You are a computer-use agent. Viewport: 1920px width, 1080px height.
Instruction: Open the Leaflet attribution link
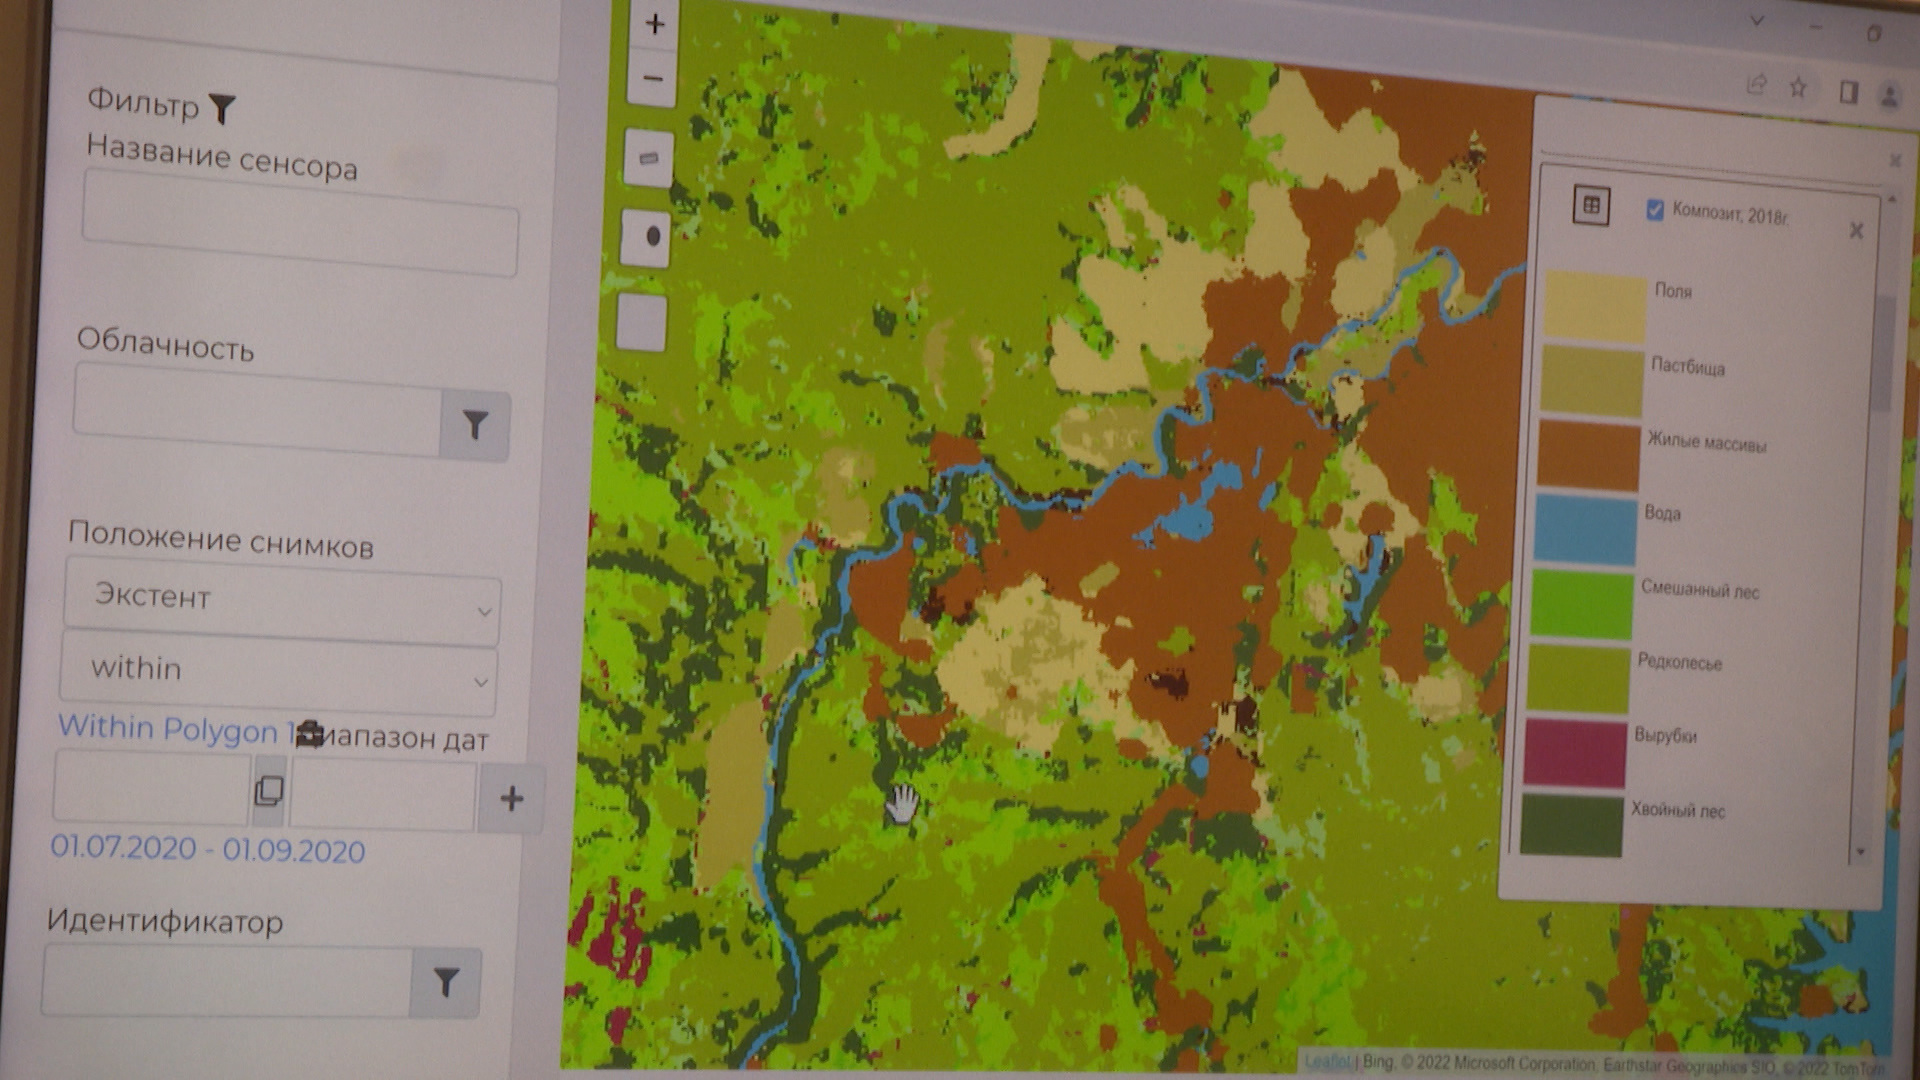click(1328, 1061)
